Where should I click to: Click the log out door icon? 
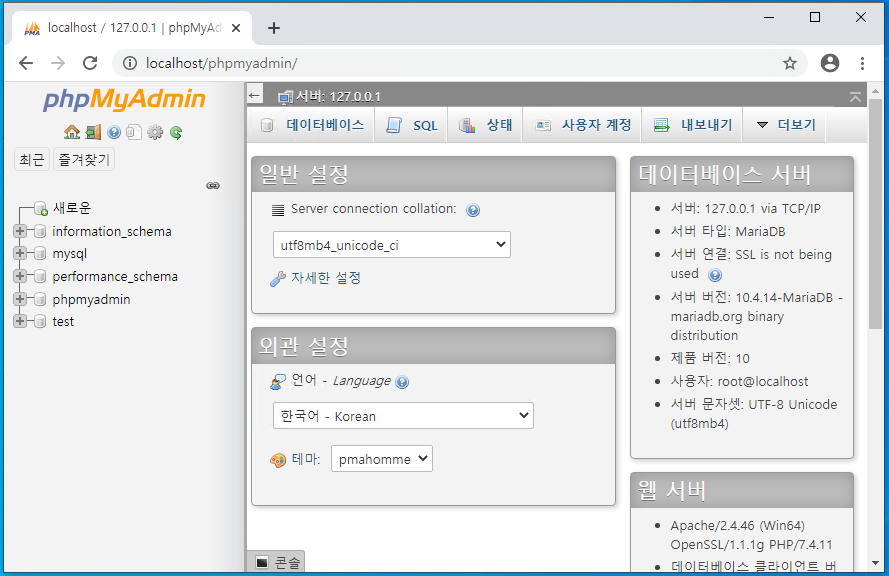pyautogui.click(x=93, y=132)
